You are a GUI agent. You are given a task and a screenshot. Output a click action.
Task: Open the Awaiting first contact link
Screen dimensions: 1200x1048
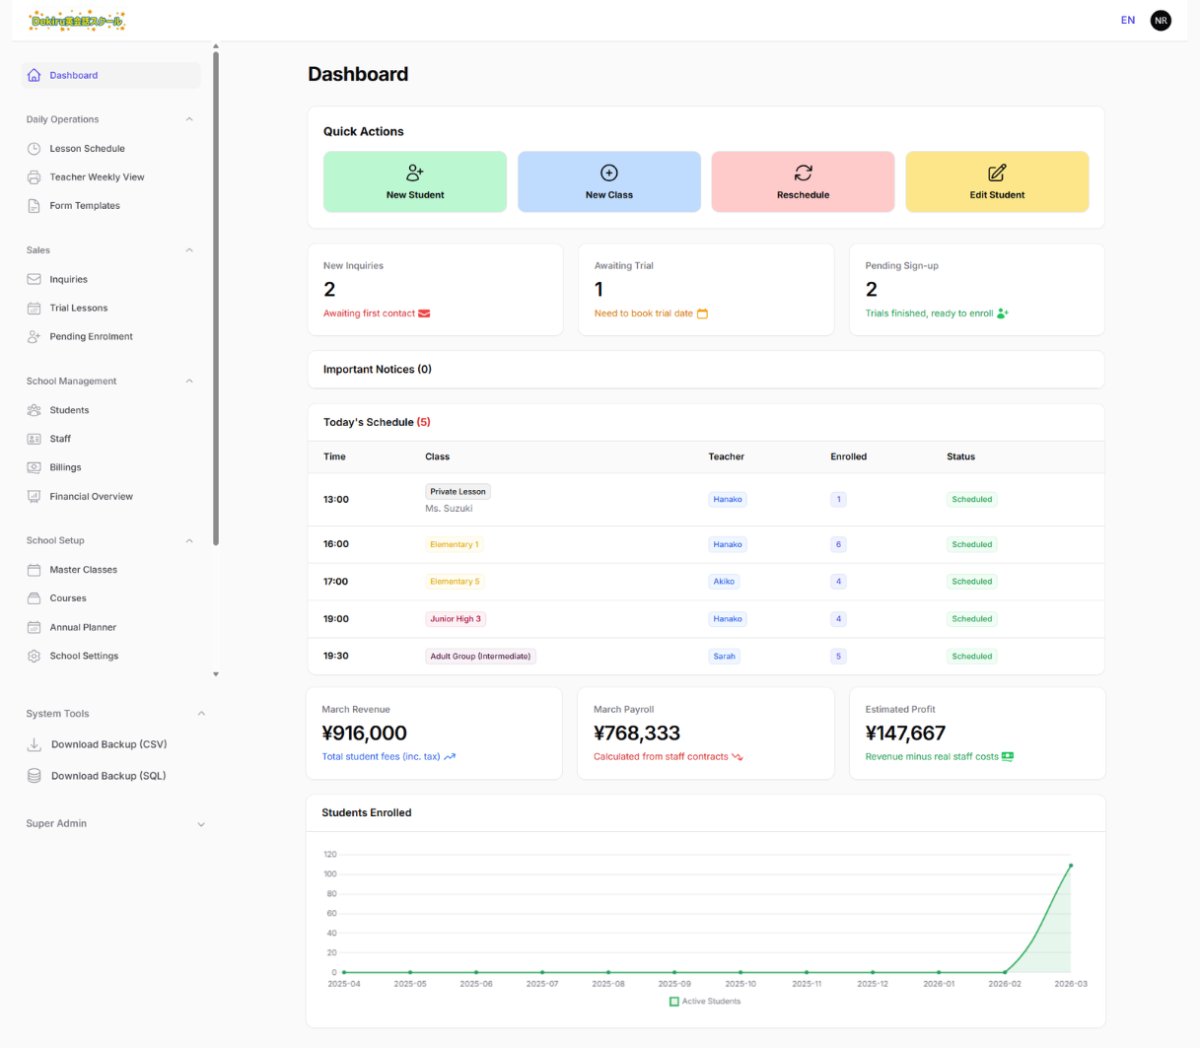[369, 314]
